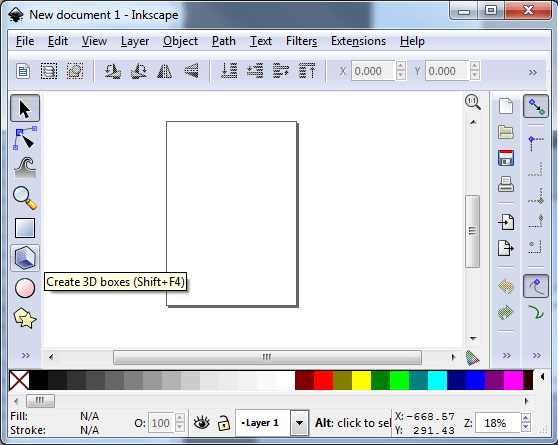Screen dimensions: 558x445
Task: Toggle Layer 1 visibility eye
Action: point(202,423)
